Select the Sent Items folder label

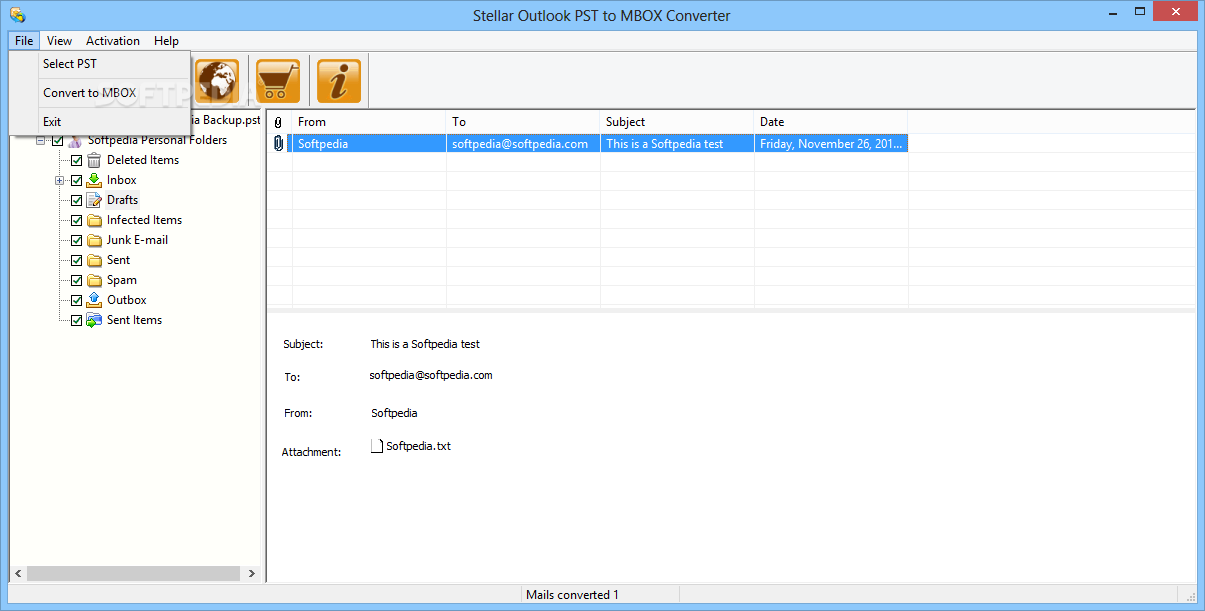pos(135,320)
